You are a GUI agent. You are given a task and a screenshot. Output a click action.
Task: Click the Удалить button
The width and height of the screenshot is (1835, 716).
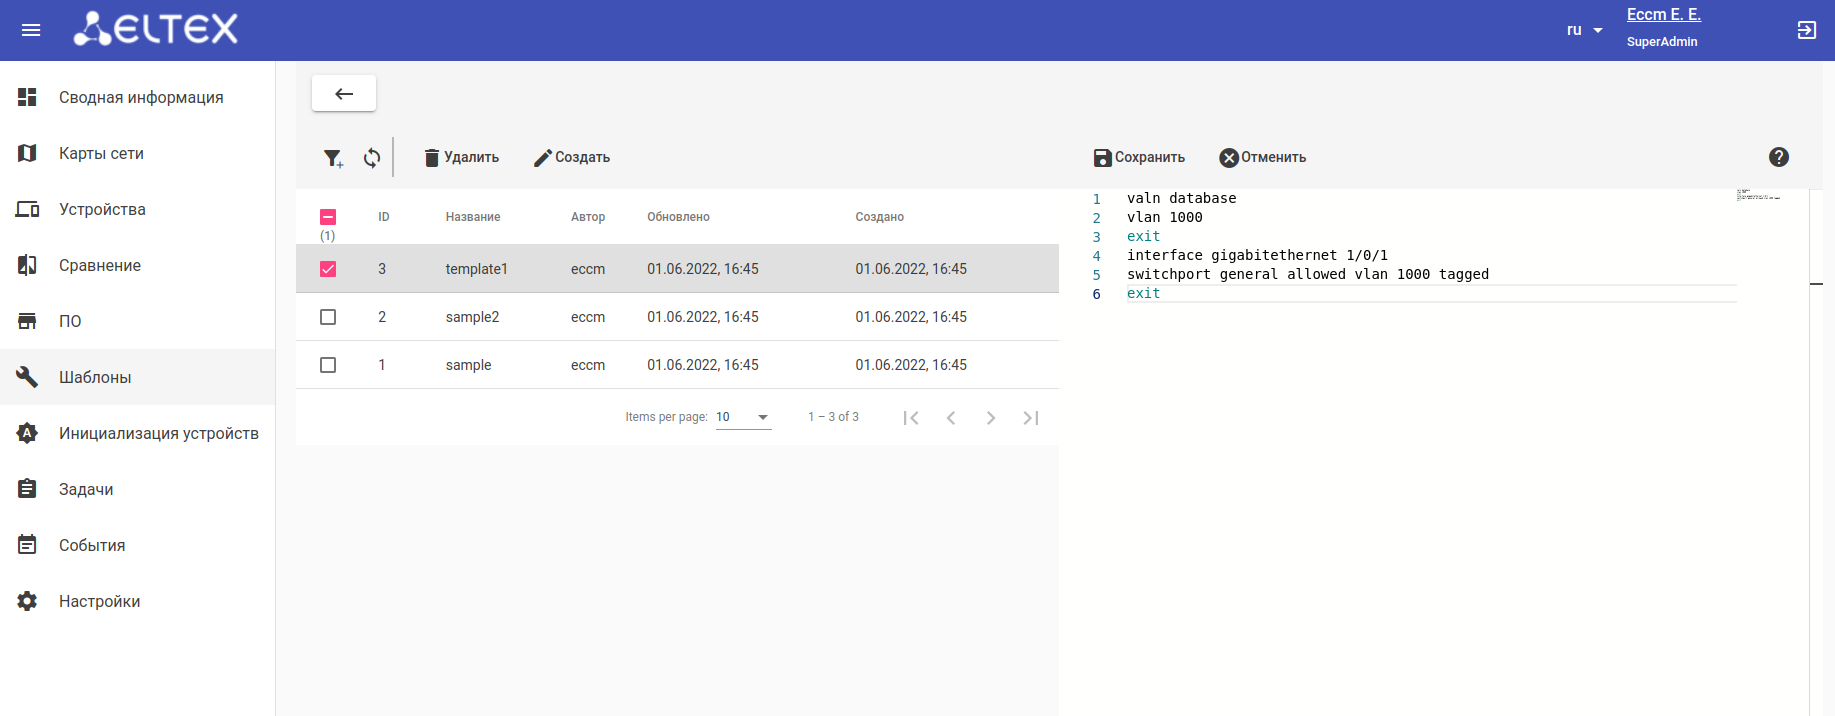click(x=461, y=157)
